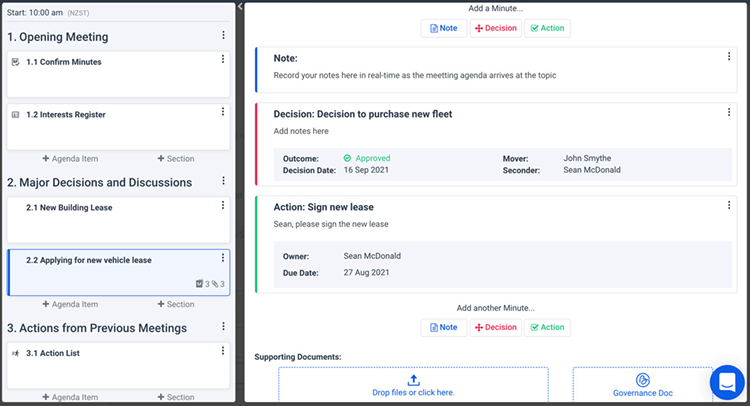Click the Governance Doc icon

click(644, 380)
